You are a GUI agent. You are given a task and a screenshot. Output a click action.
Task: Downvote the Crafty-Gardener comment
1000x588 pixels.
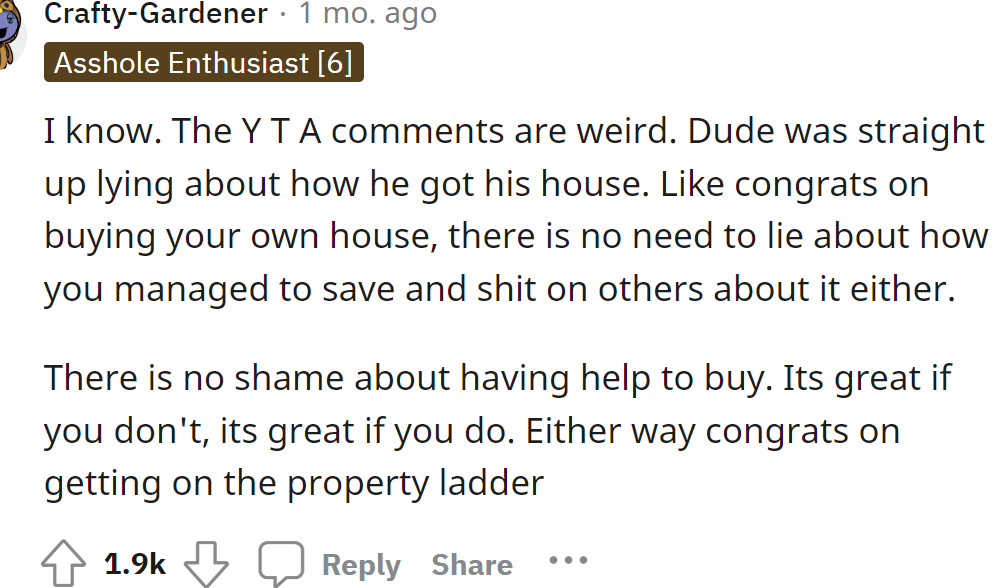(207, 564)
